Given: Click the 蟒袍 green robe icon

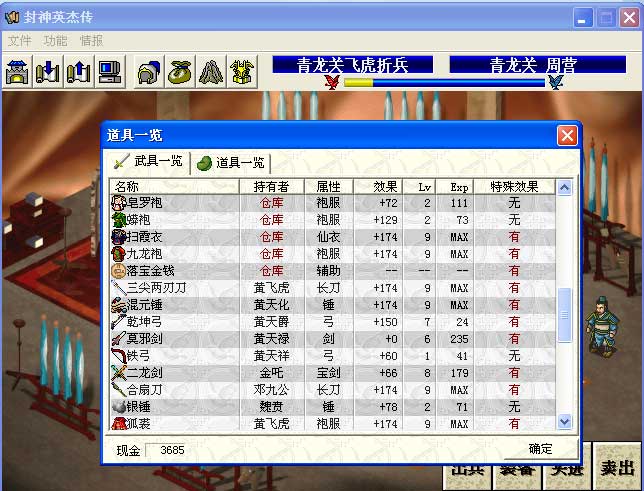Looking at the screenshot, I should coord(118,220).
